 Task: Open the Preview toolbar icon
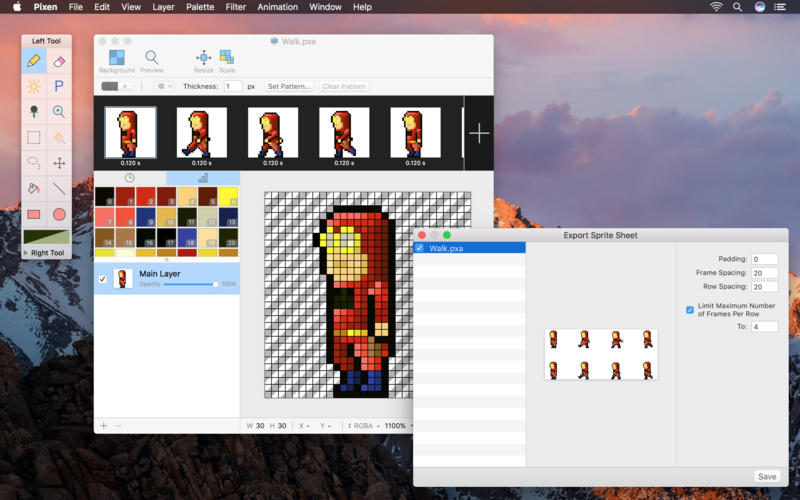click(151, 57)
